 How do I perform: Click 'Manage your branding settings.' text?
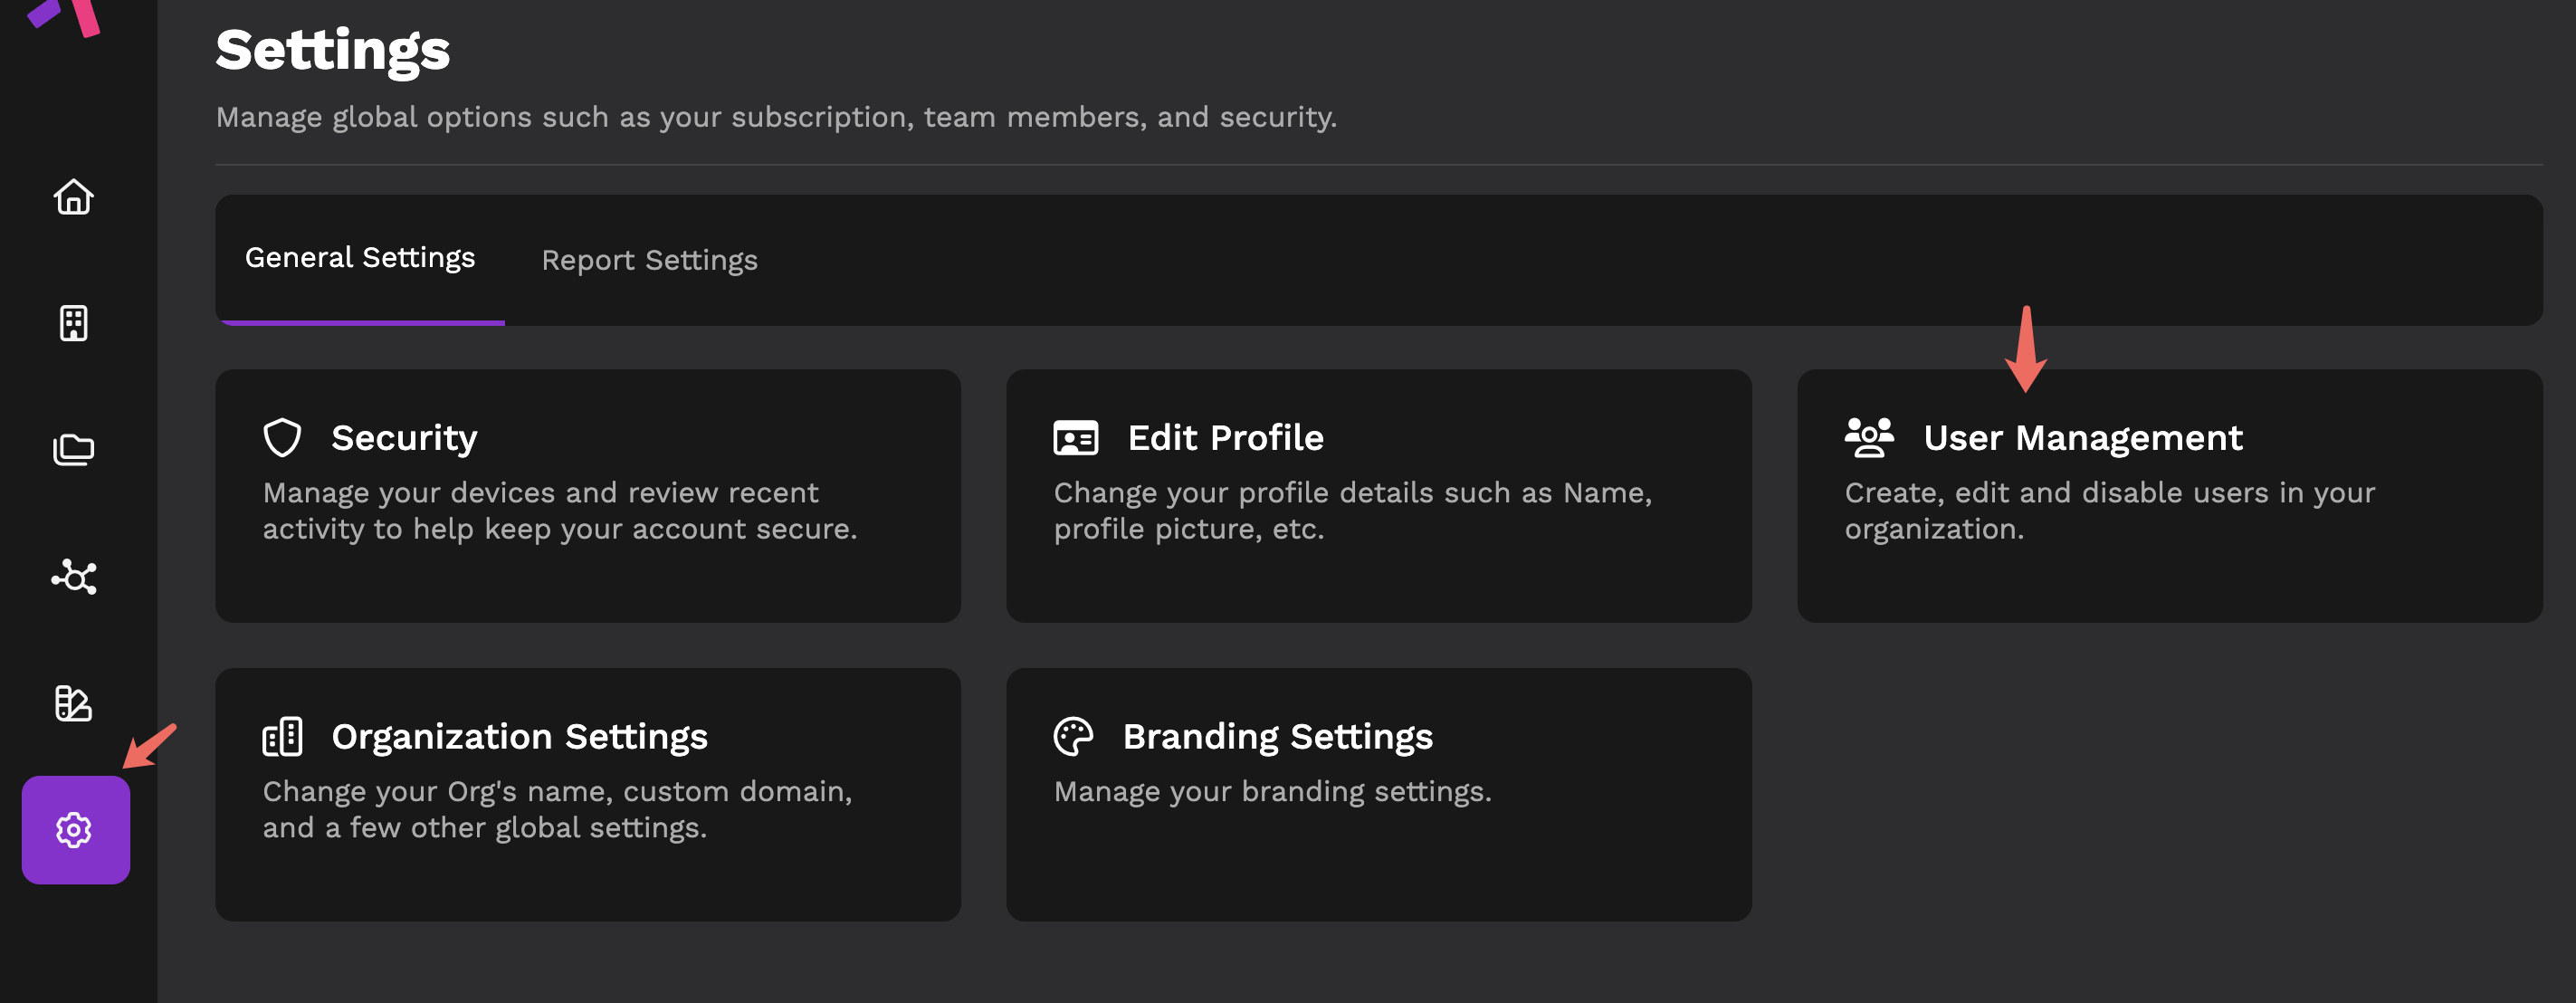(x=1272, y=792)
